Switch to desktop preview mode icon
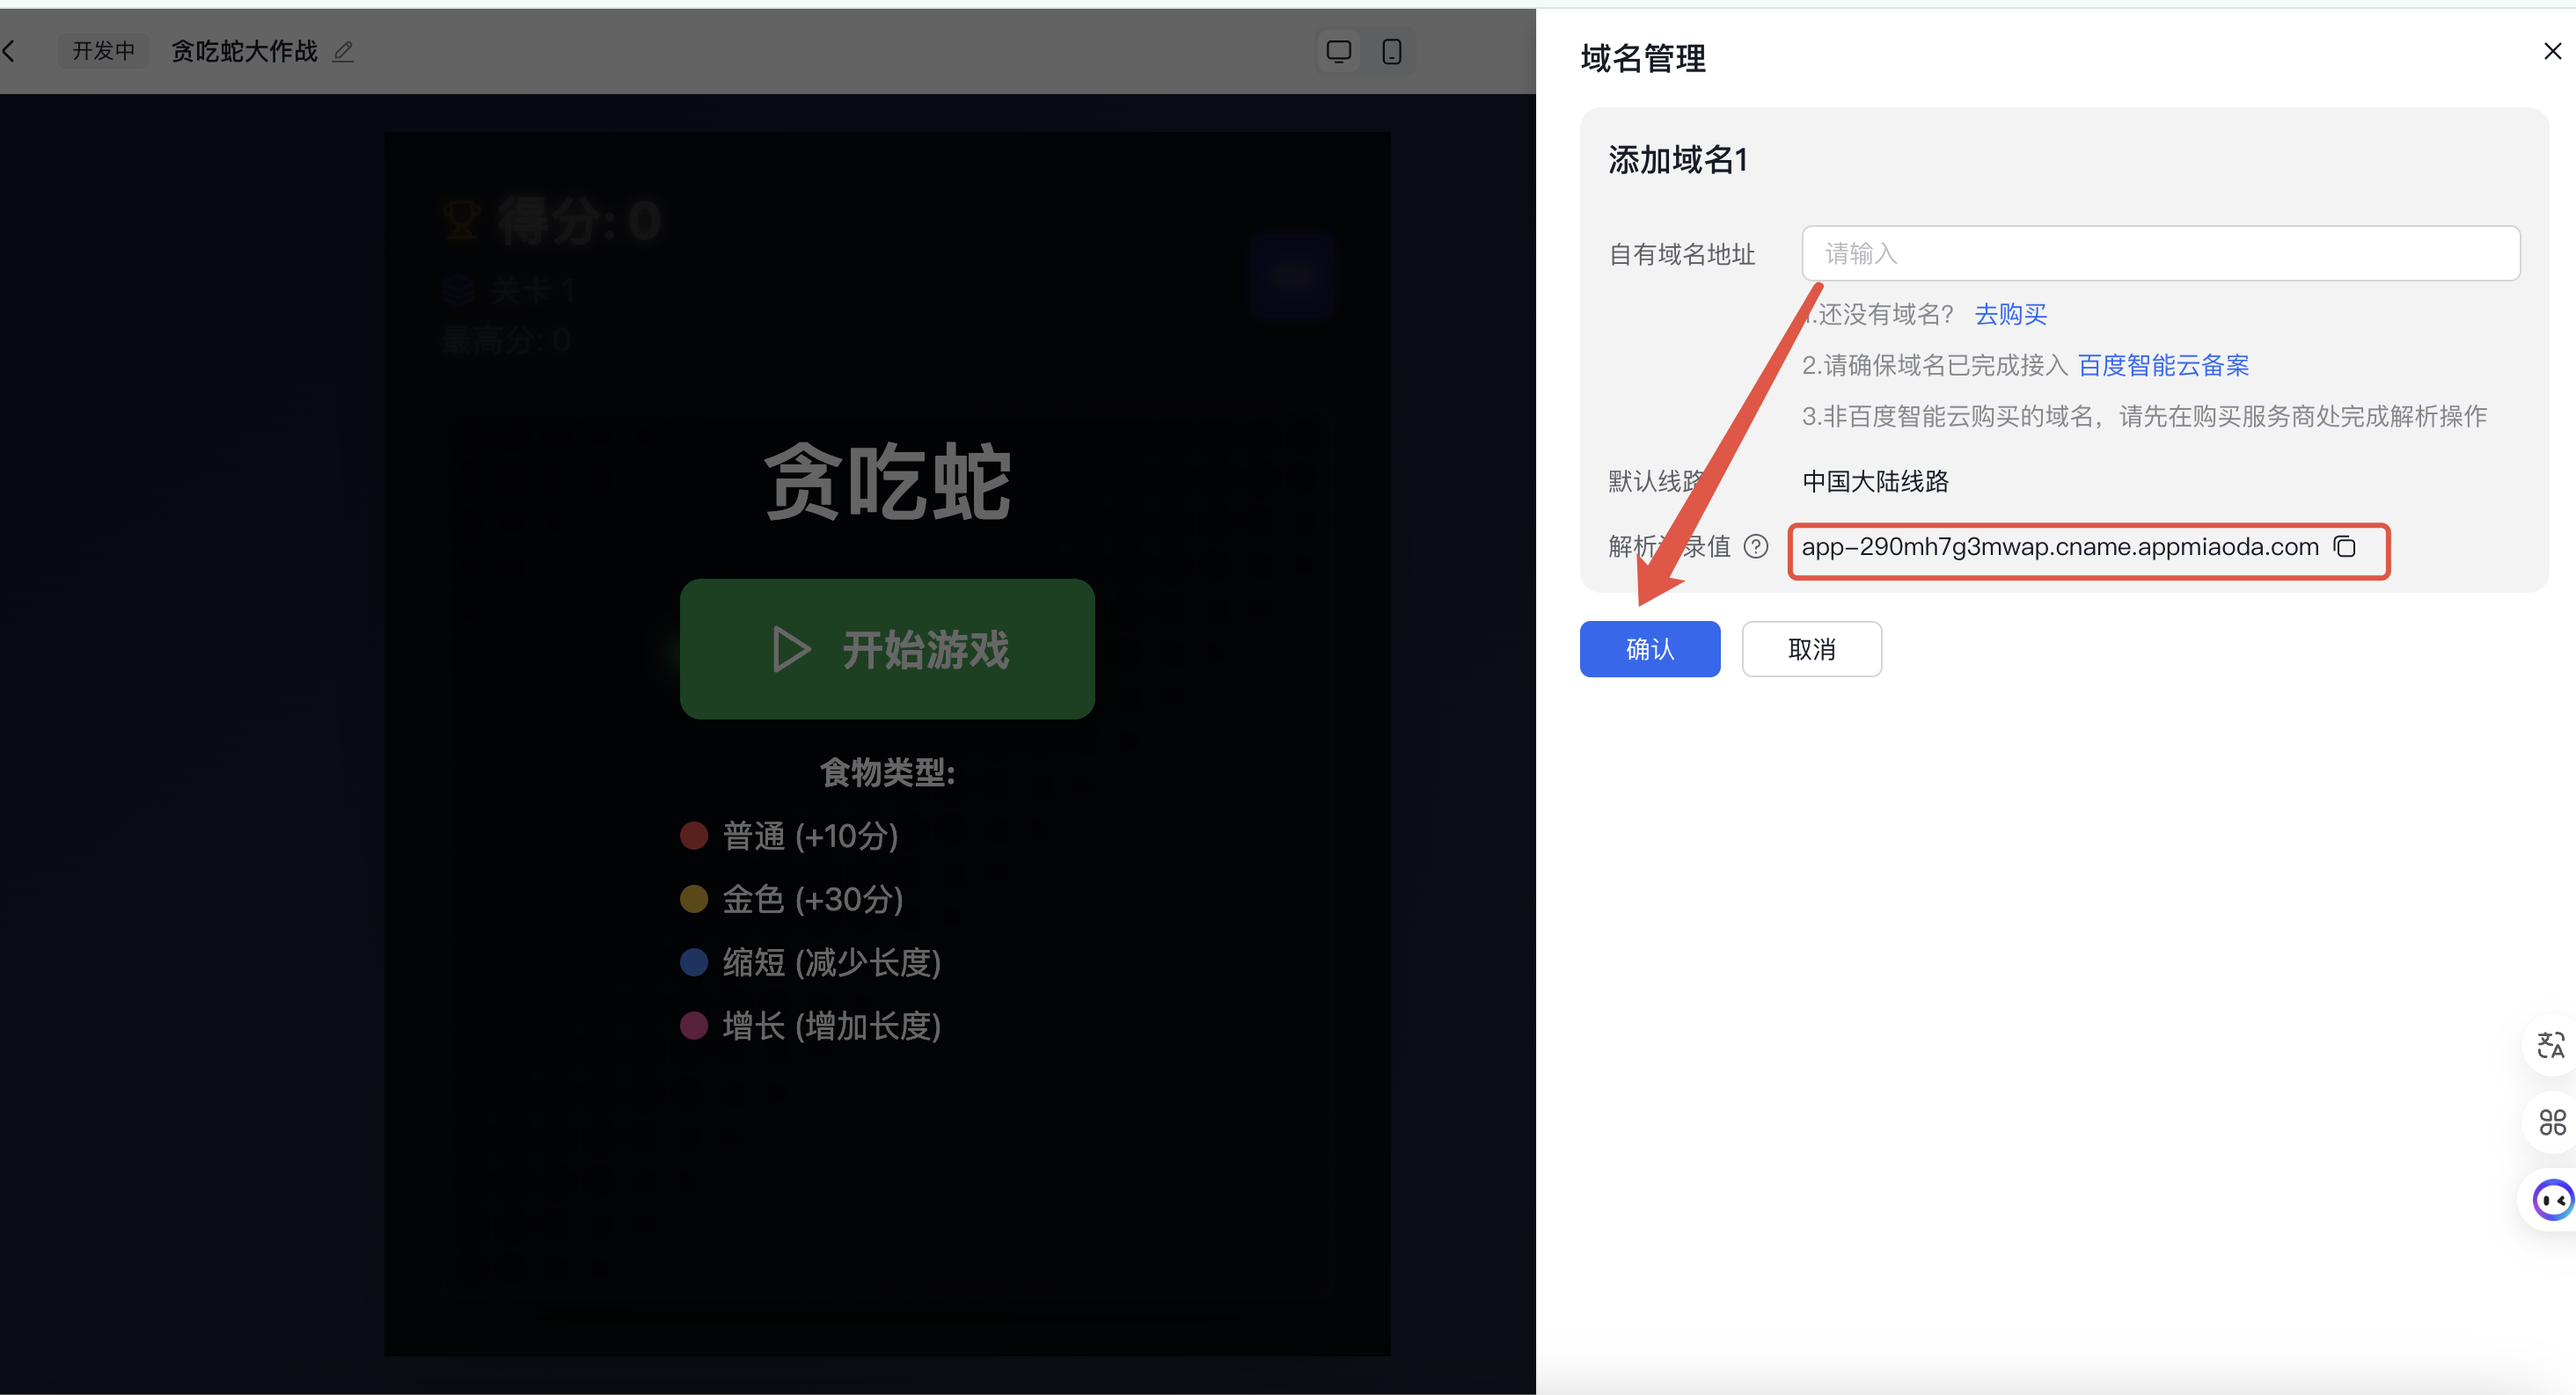Image resolution: width=2576 pixels, height=1395 pixels. click(1339, 51)
